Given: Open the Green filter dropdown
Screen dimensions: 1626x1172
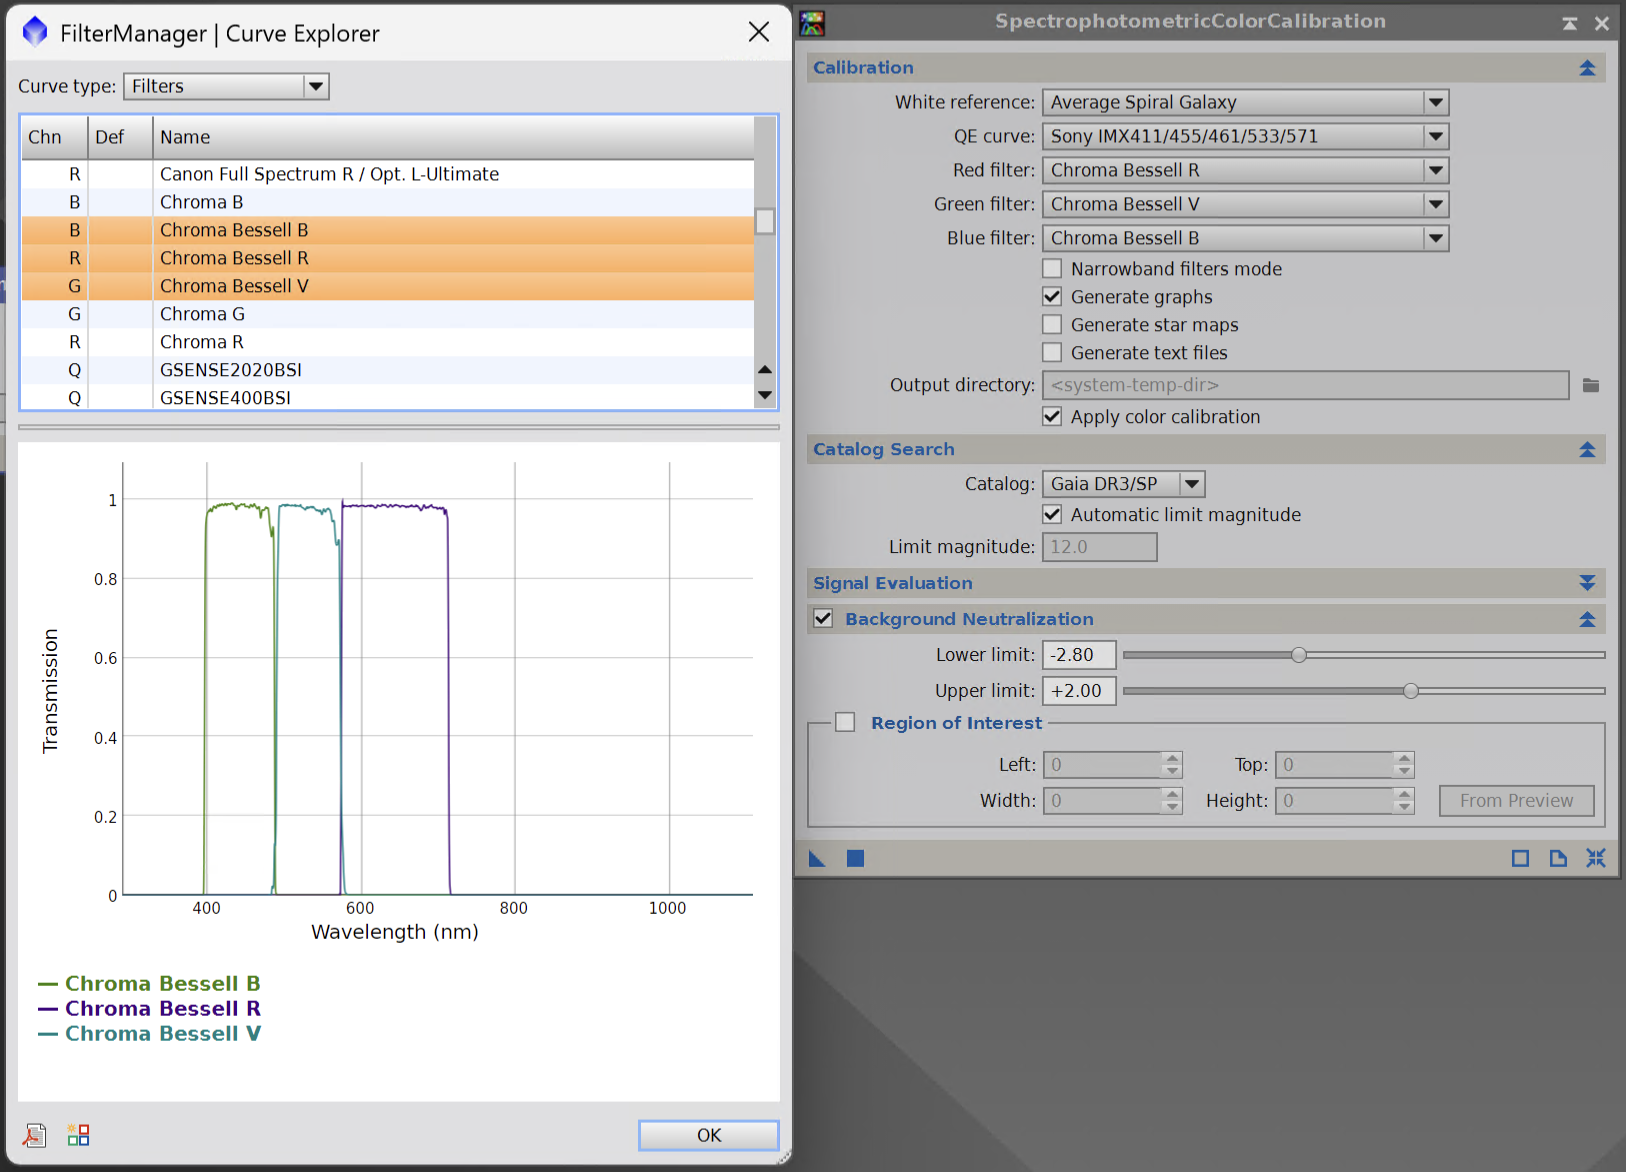Looking at the screenshot, I should click(x=1245, y=204).
